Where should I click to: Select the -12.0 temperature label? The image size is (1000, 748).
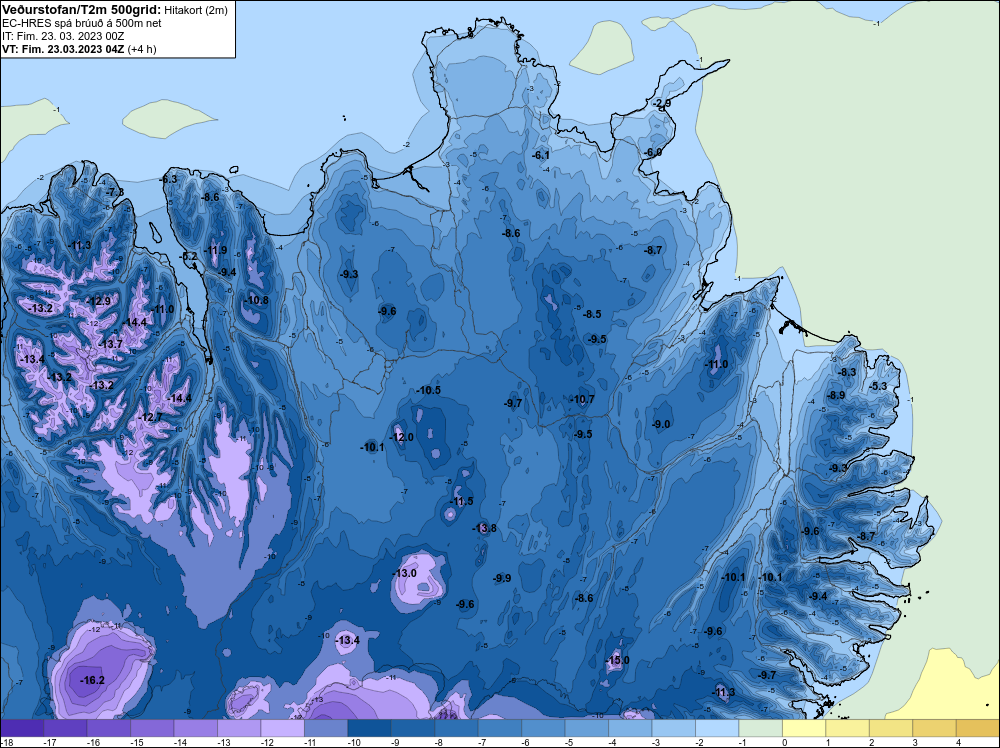(x=402, y=437)
